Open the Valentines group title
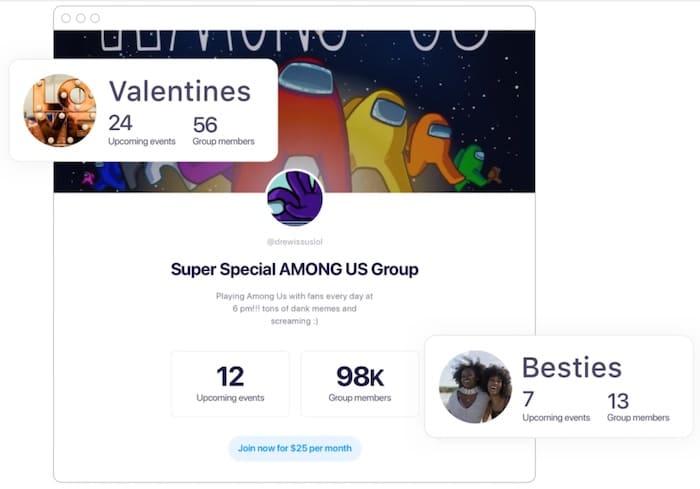The image size is (700, 489). pos(179,91)
